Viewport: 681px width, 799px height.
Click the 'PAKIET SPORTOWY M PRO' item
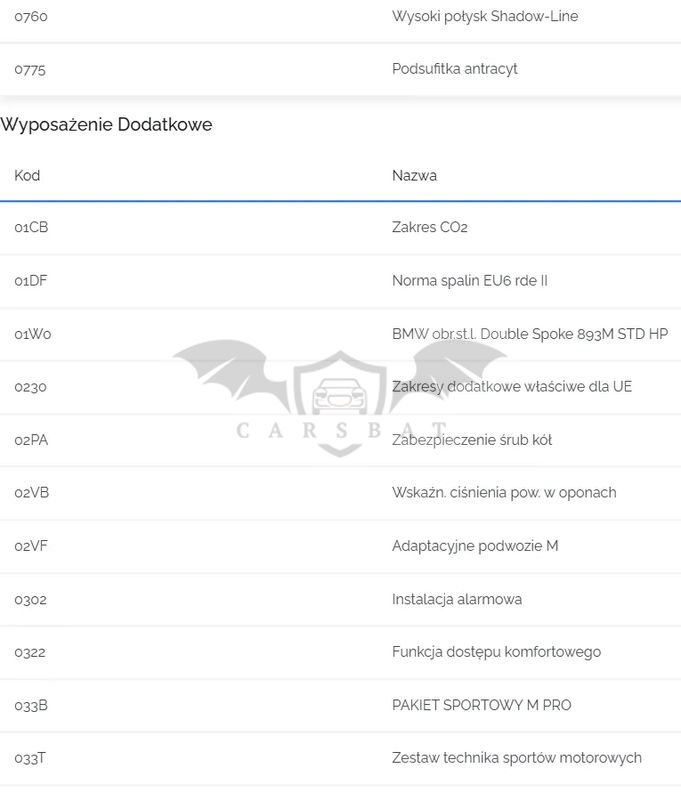[x=482, y=705]
